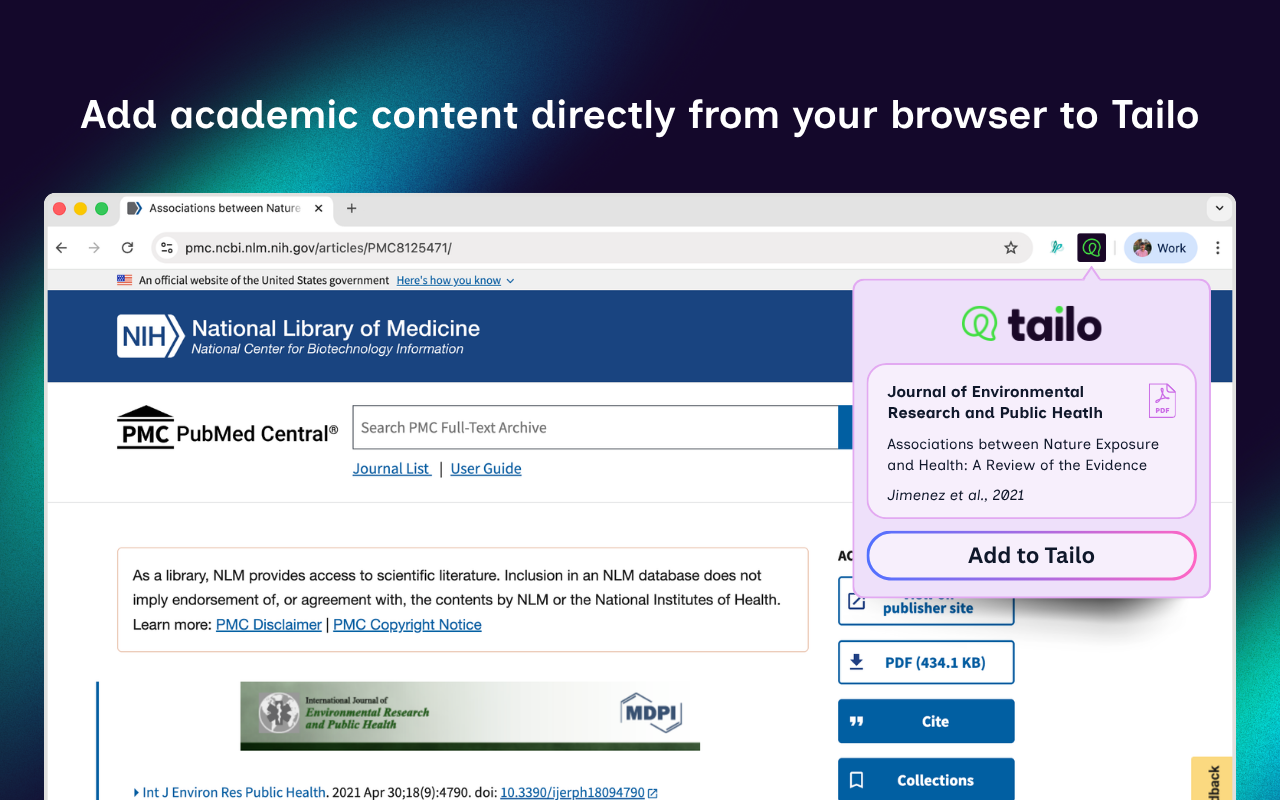Download the PDF (434.1 KB)

[926, 662]
